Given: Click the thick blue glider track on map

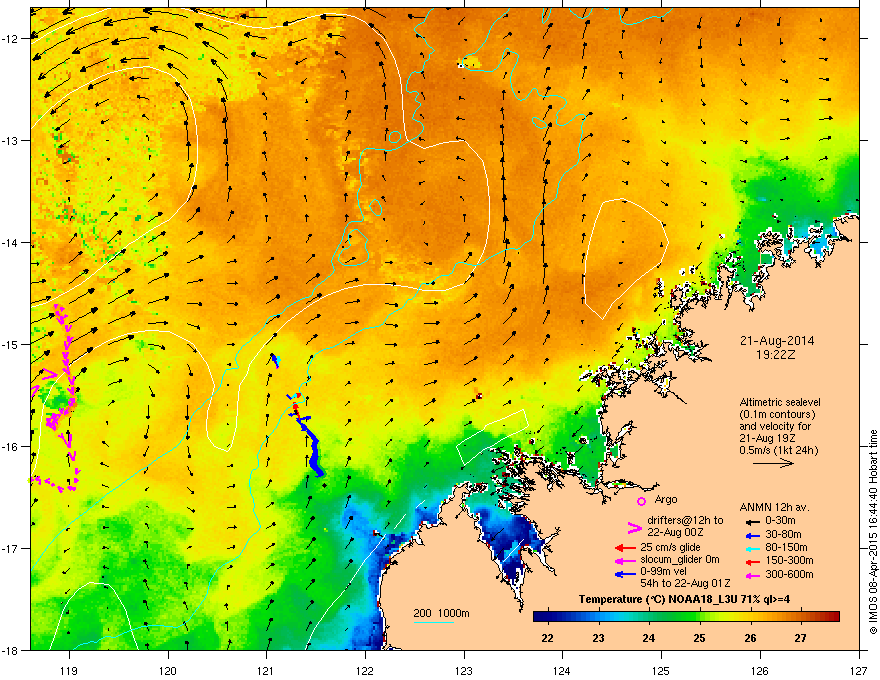Looking at the screenshot, I should click(313, 449).
